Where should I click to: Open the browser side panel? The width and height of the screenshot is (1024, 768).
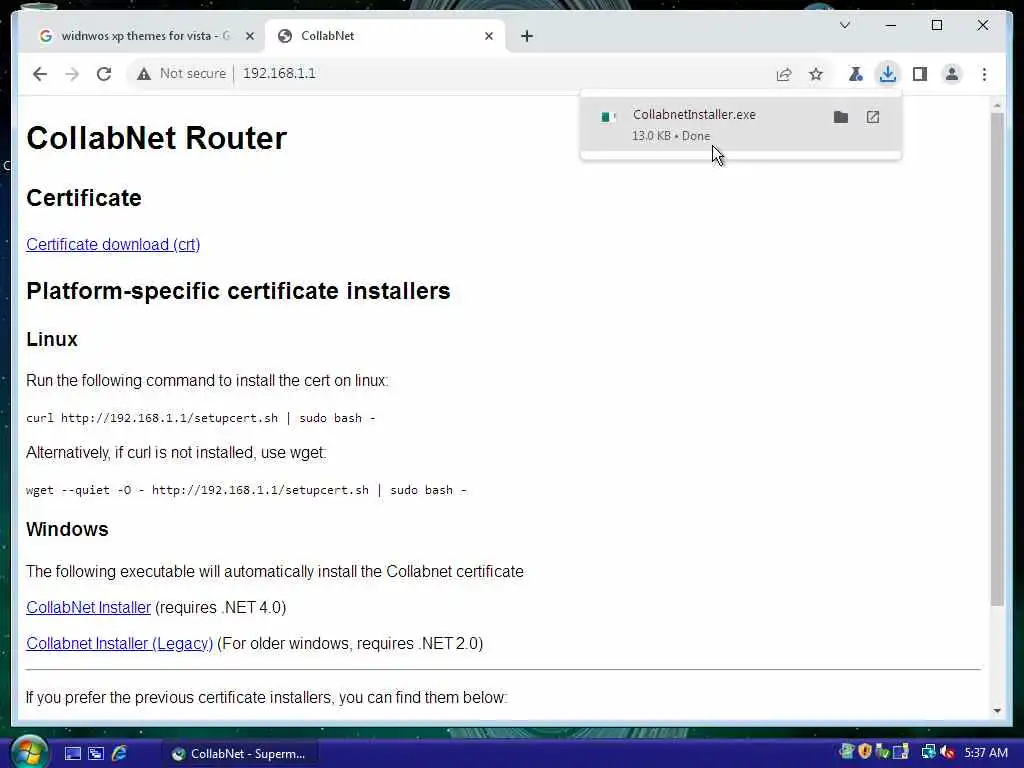click(920, 74)
